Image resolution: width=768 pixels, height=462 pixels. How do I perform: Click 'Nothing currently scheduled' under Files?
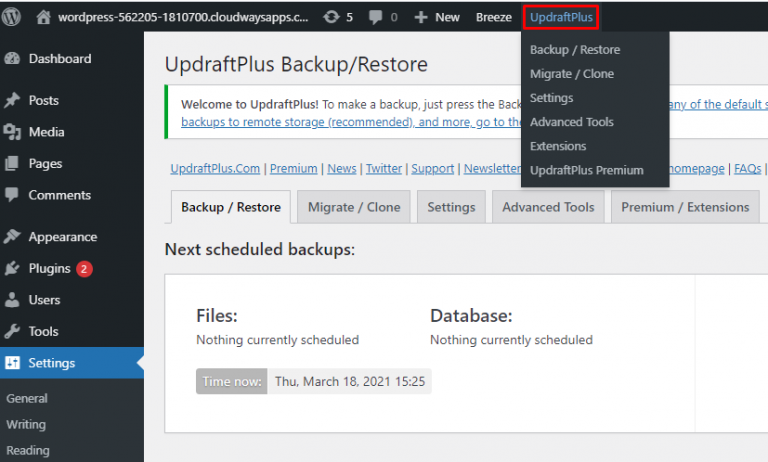[x=278, y=340]
